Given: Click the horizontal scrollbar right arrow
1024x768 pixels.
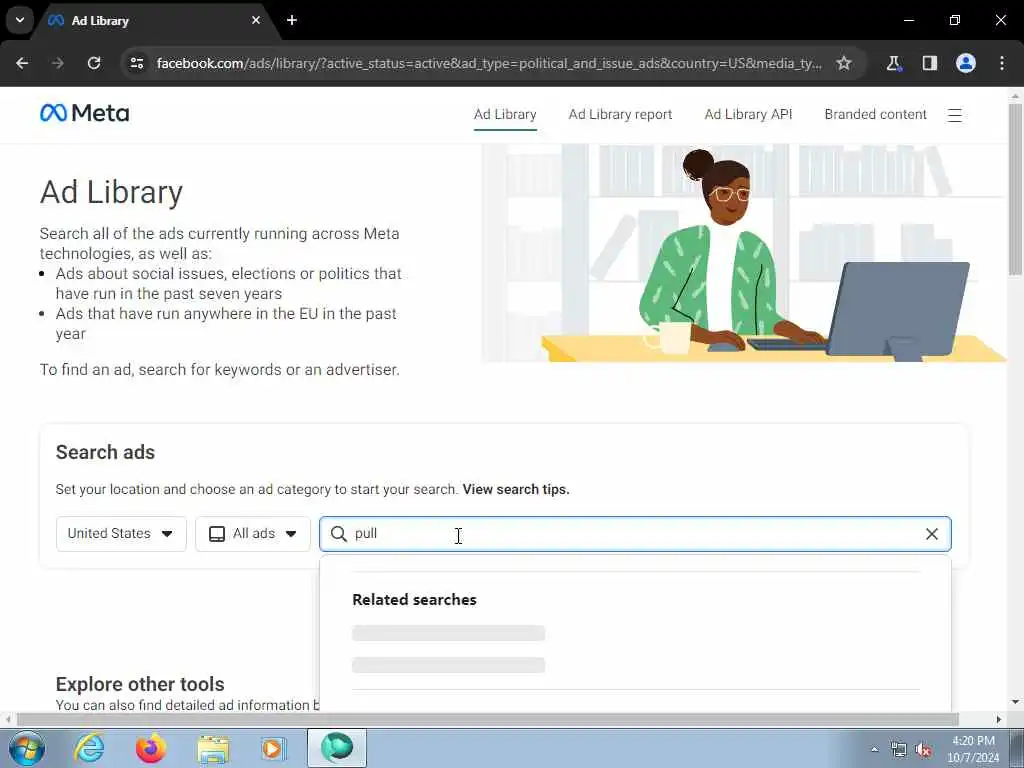Looking at the screenshot, I should point(999,719).
